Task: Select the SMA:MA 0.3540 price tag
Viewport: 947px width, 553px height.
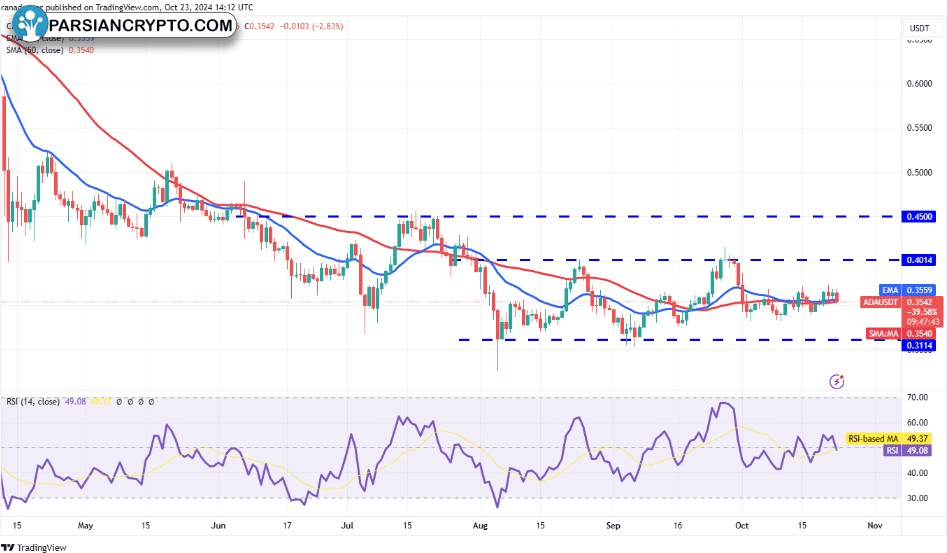Action: (x=900, y=333)
